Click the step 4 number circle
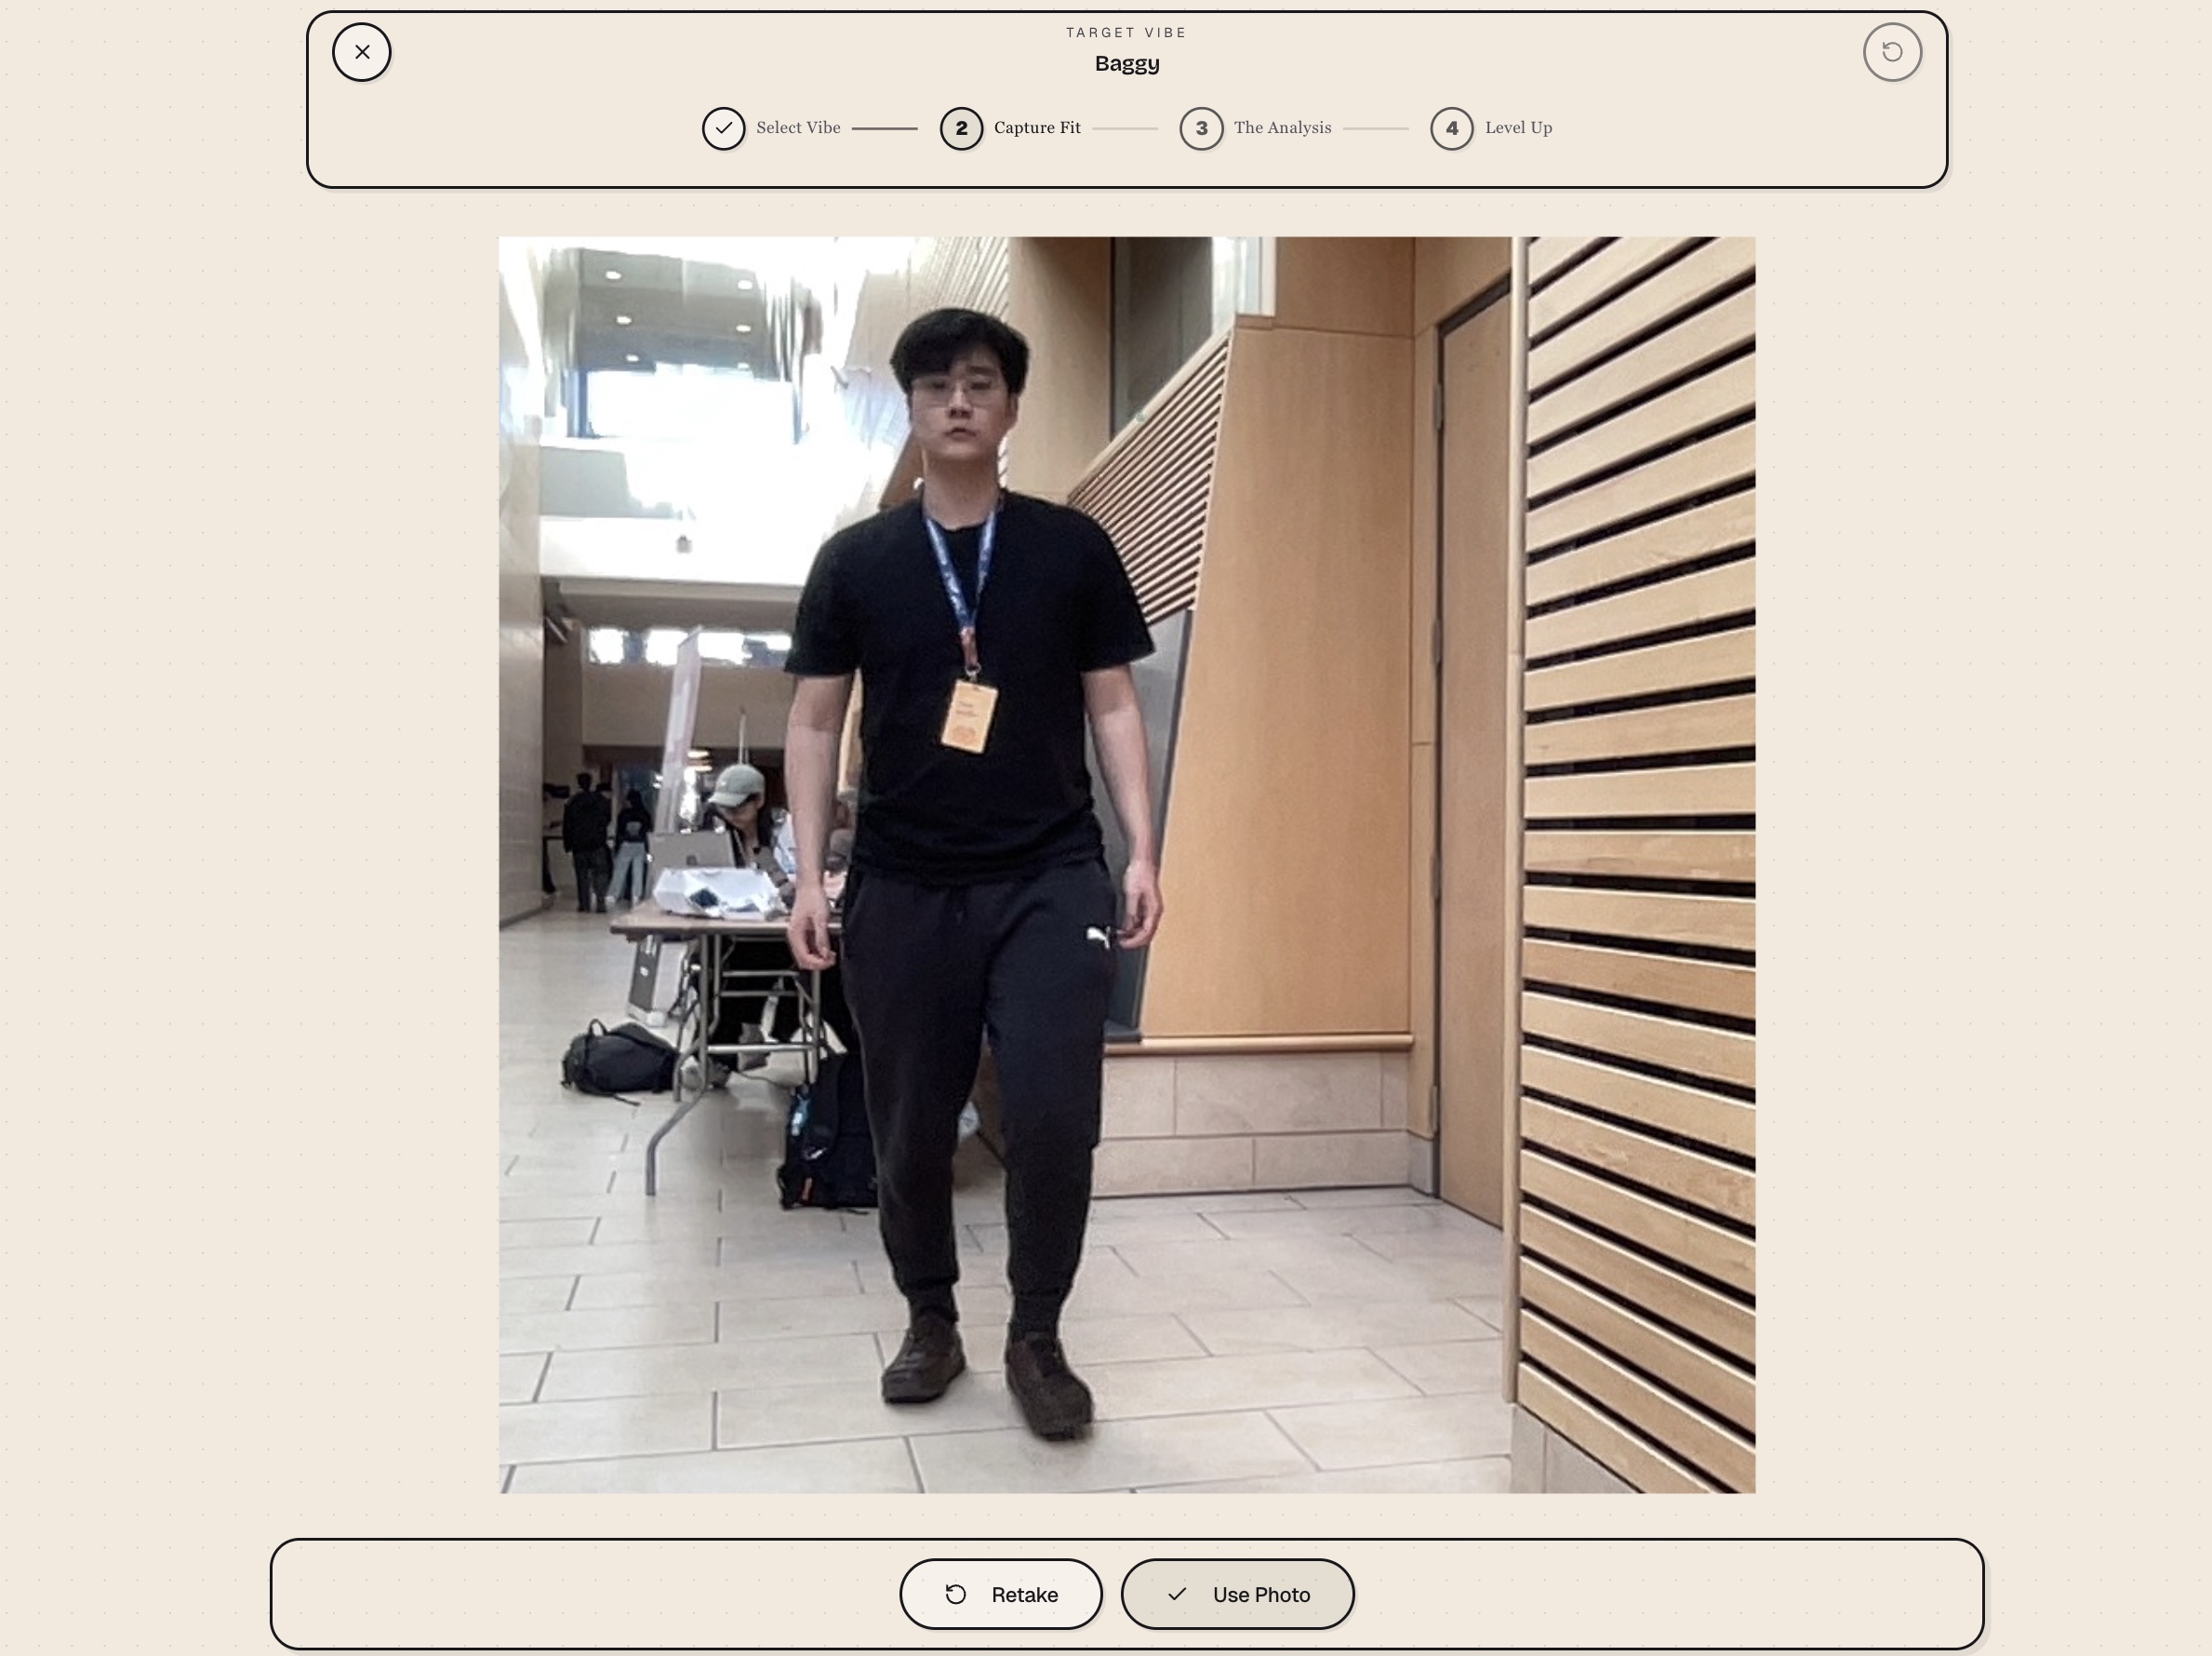 [x=1451, y=128]
